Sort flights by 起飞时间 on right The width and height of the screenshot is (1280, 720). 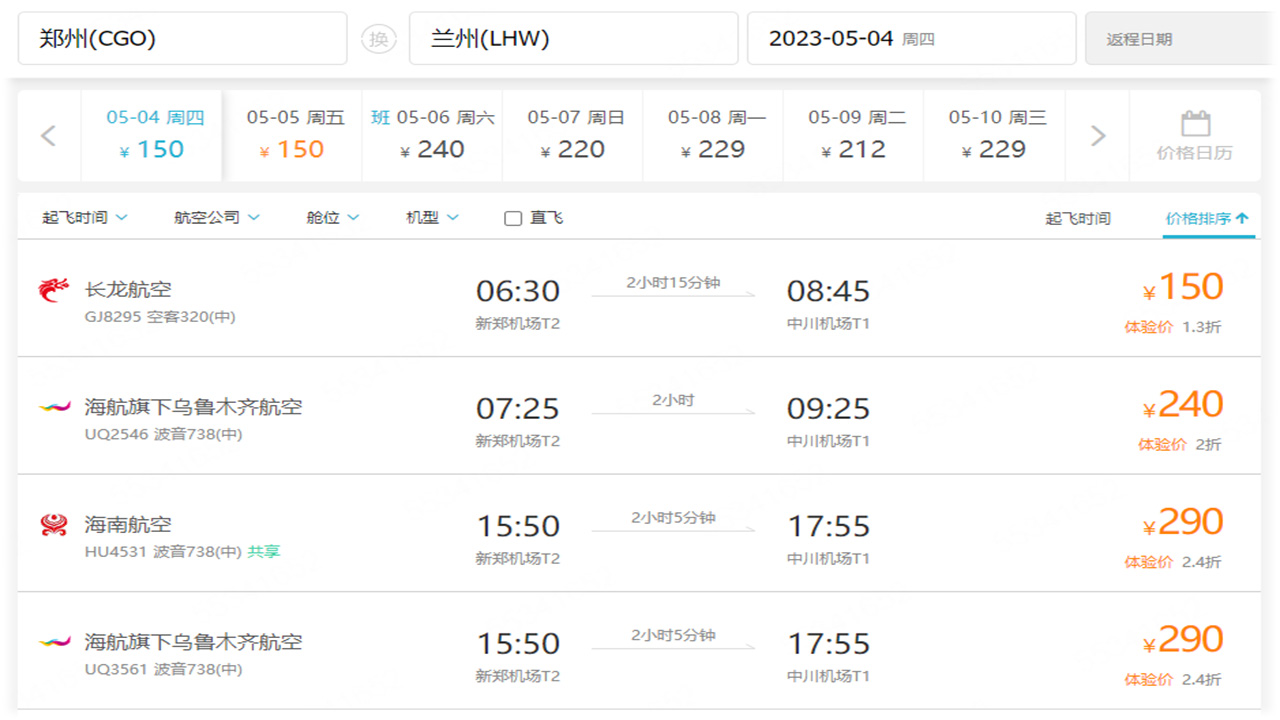(1077, 218)
